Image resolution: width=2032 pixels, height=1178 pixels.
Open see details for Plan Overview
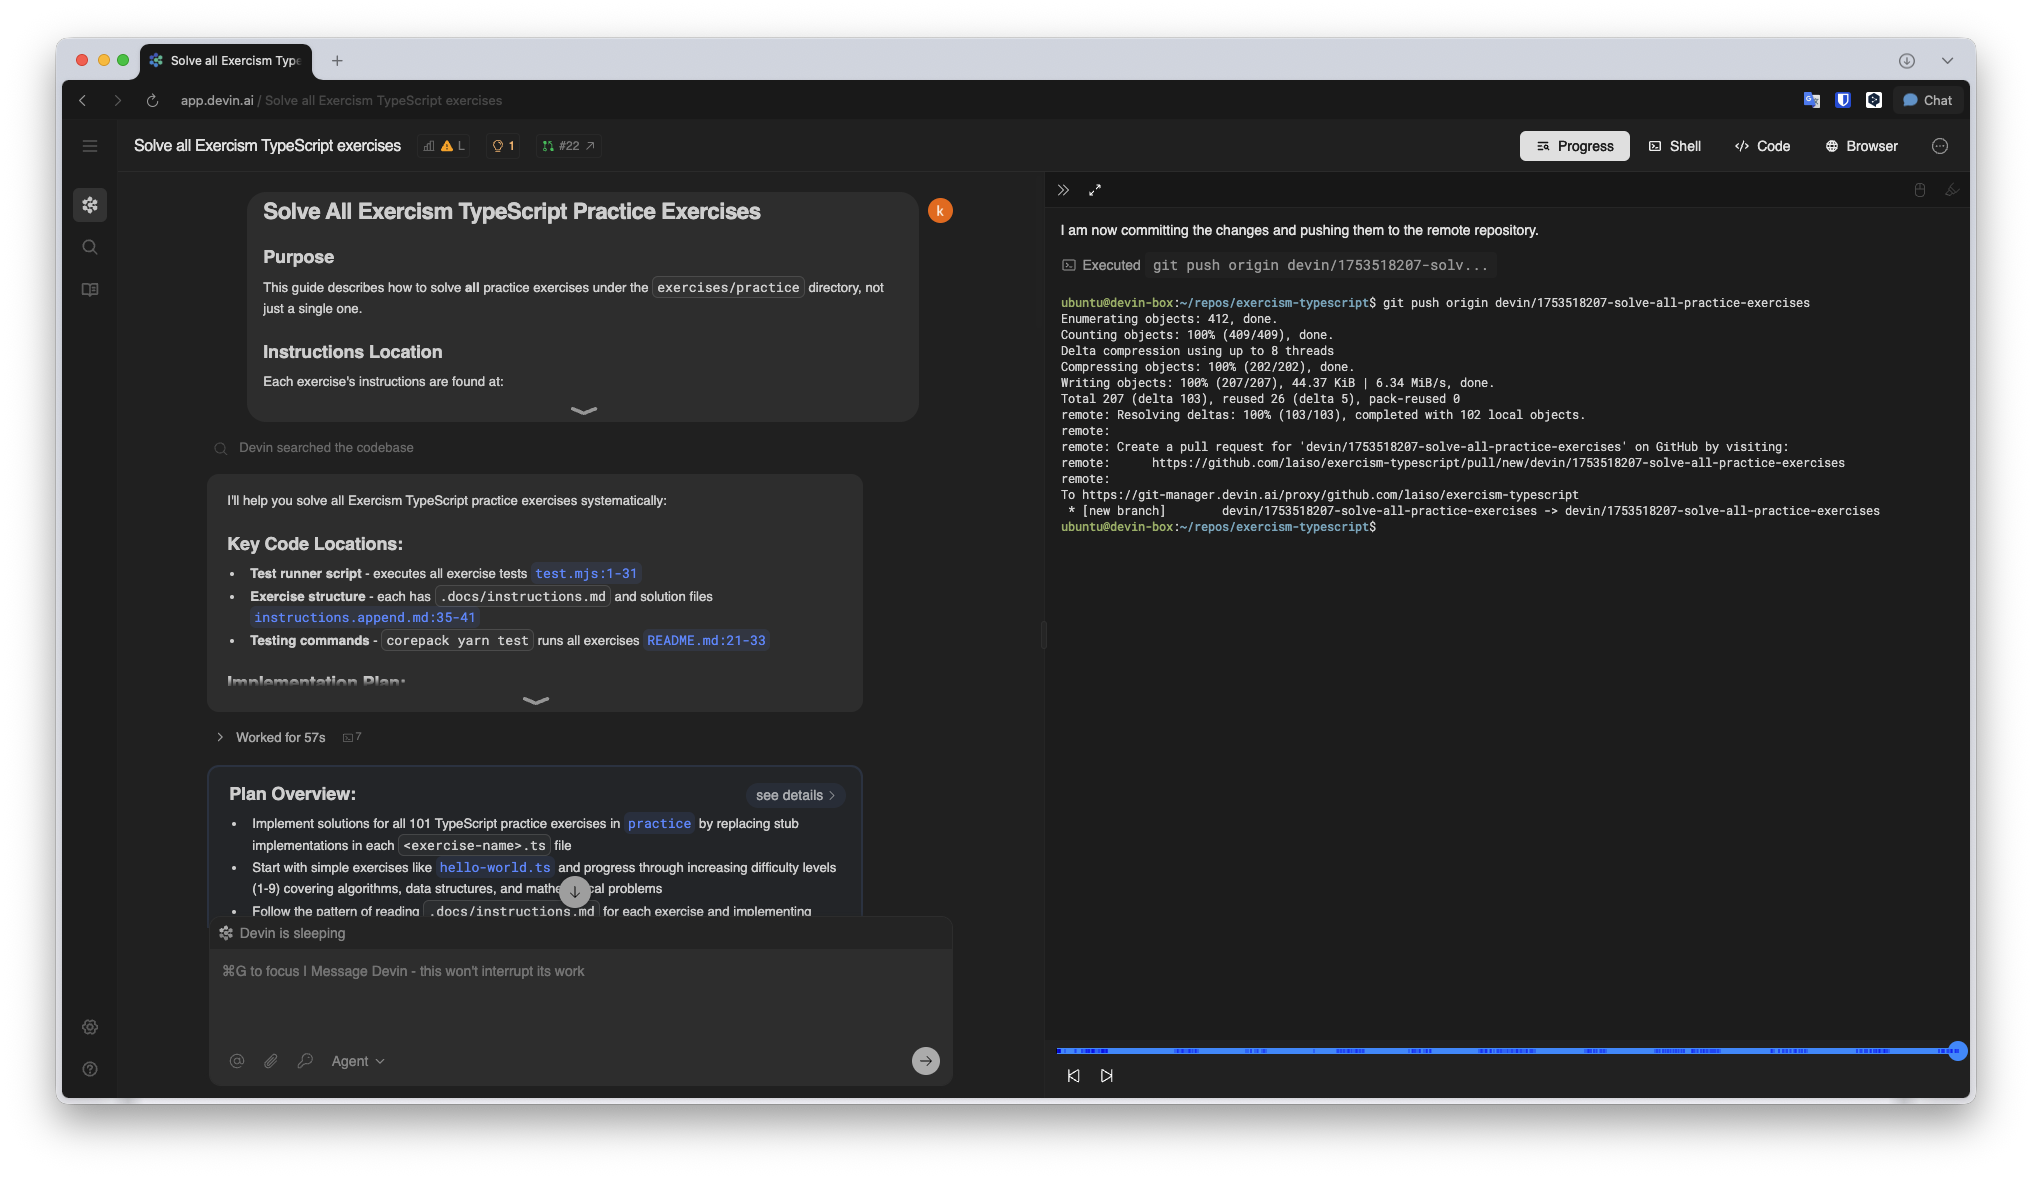point(795,795)
